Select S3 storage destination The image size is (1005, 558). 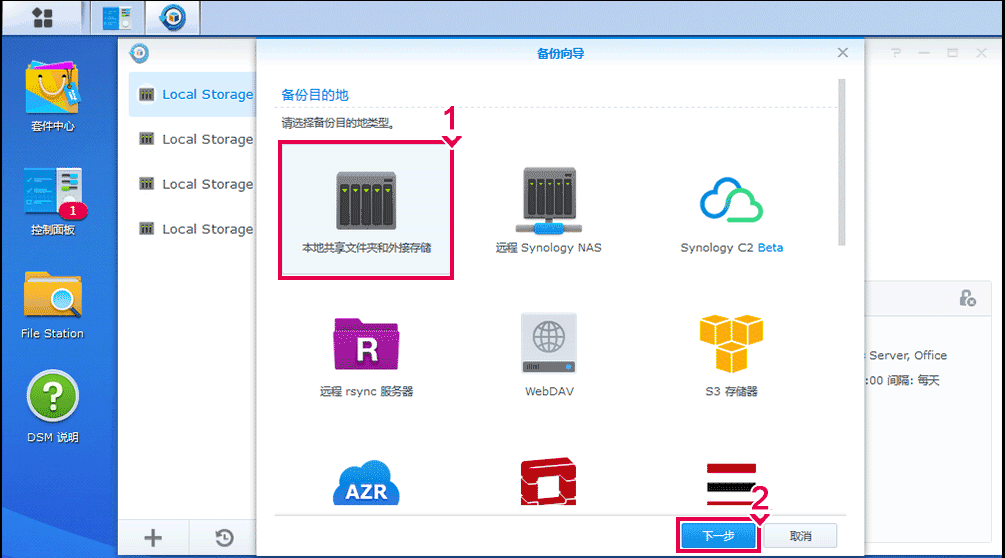tap(731, 355)
